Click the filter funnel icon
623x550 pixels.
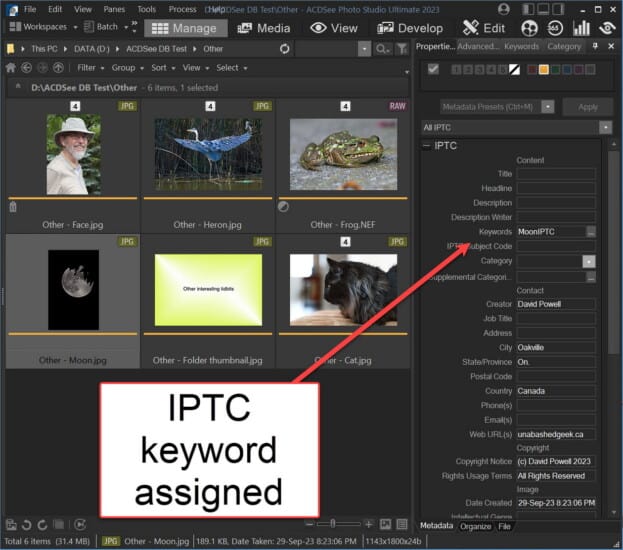coord(401,48)
